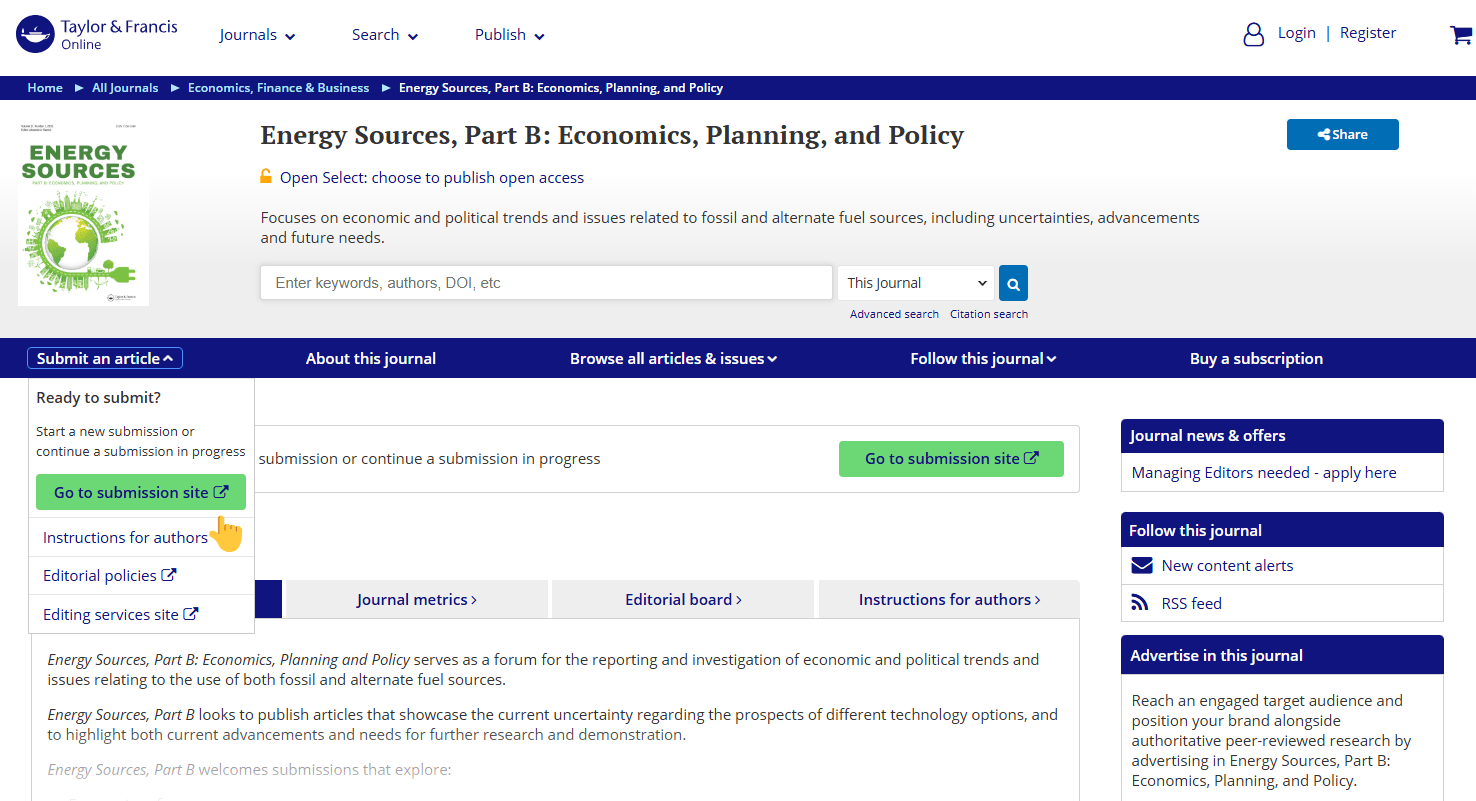Select Editing services site menu entry
Screen dimensions: 1476x801
click(x=121, y=615)
